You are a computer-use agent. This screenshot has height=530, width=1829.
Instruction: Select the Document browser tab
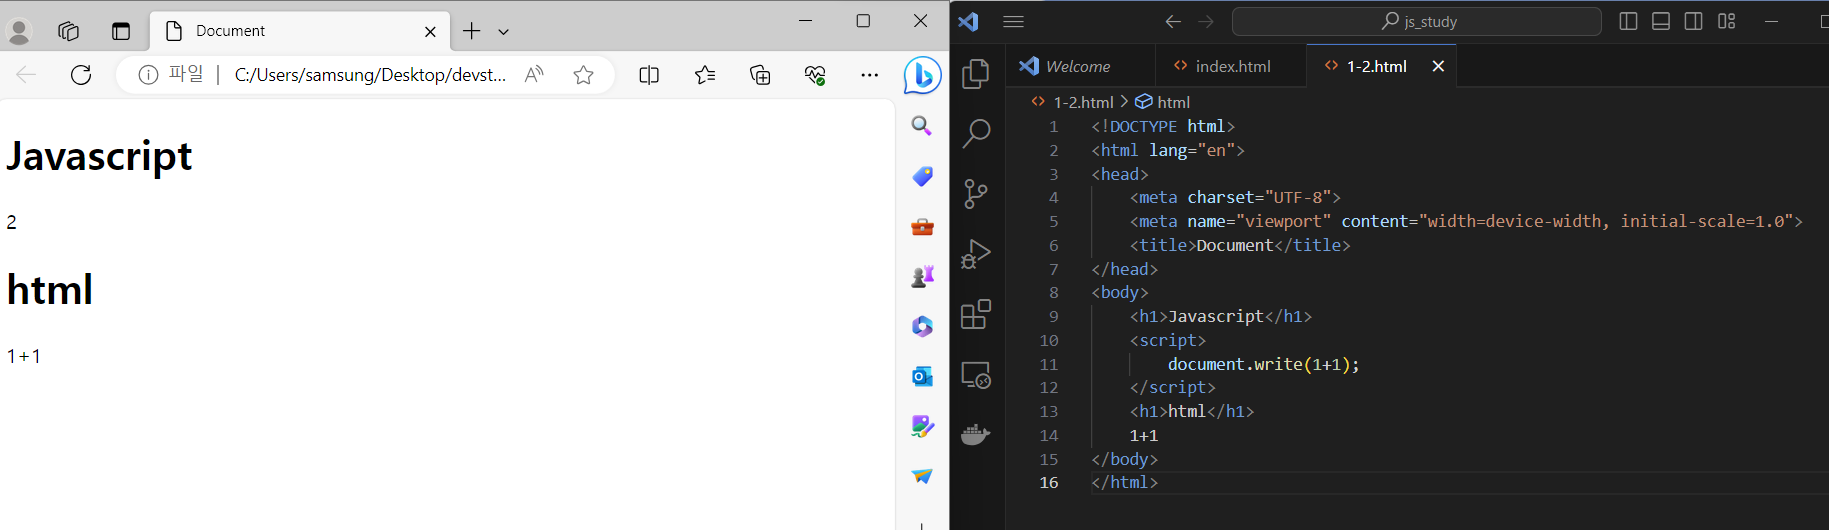click(x=299, y=31)
